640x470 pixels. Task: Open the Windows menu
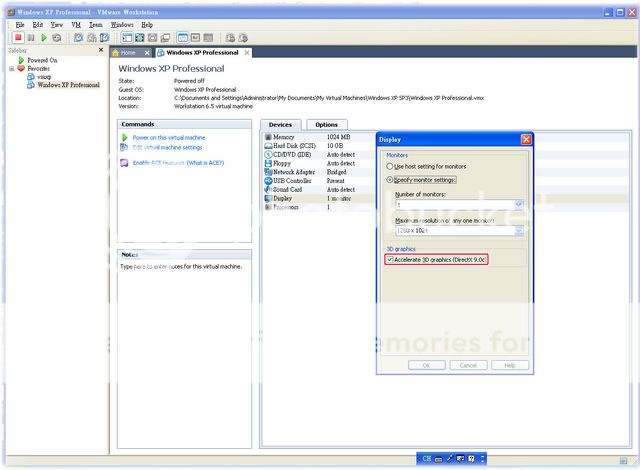coord(122,25)
